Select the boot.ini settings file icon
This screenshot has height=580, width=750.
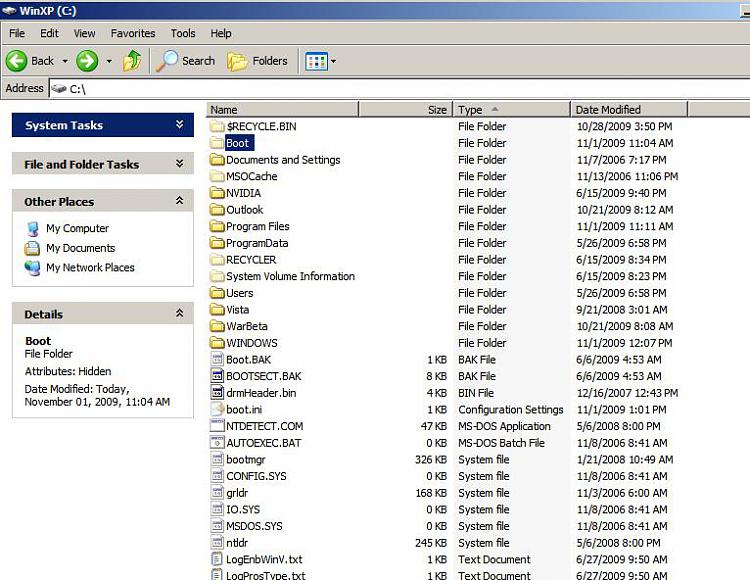tap(217, 409)
